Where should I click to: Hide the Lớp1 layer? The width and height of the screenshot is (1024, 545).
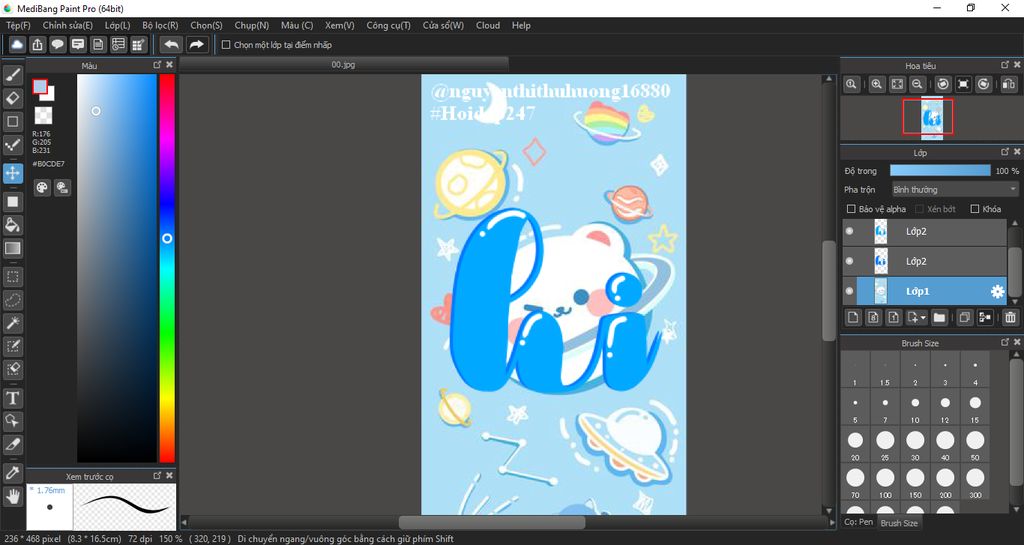tap(849, 291)
